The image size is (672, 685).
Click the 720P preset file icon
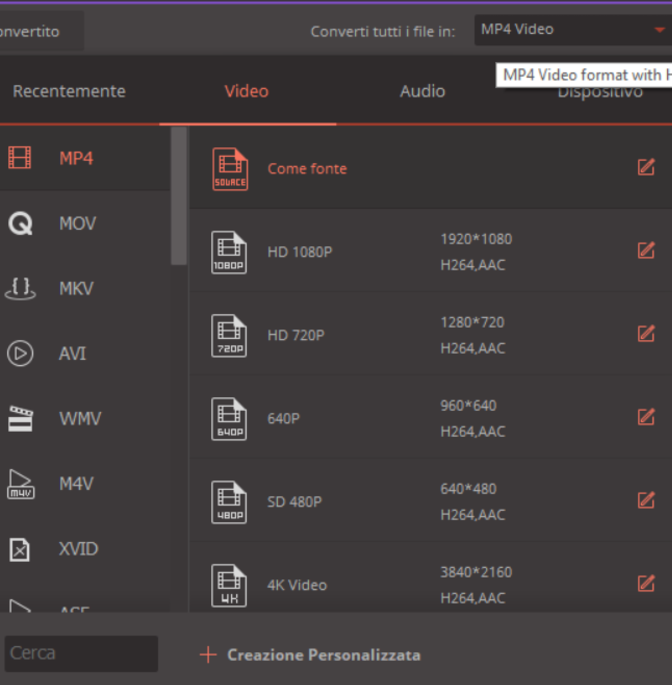[229, 336]
